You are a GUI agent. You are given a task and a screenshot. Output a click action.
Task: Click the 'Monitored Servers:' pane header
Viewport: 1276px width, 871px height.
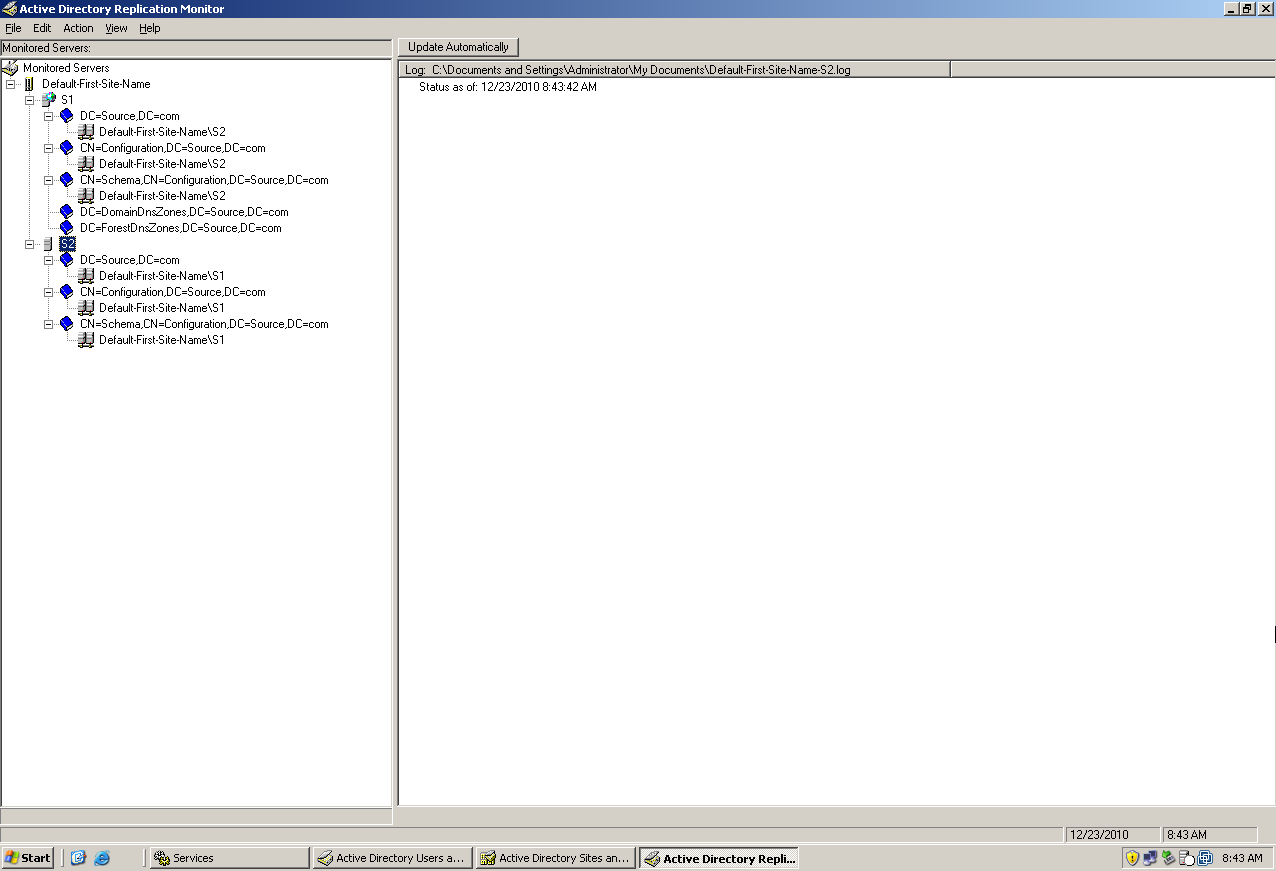click(x=196, y=47)
